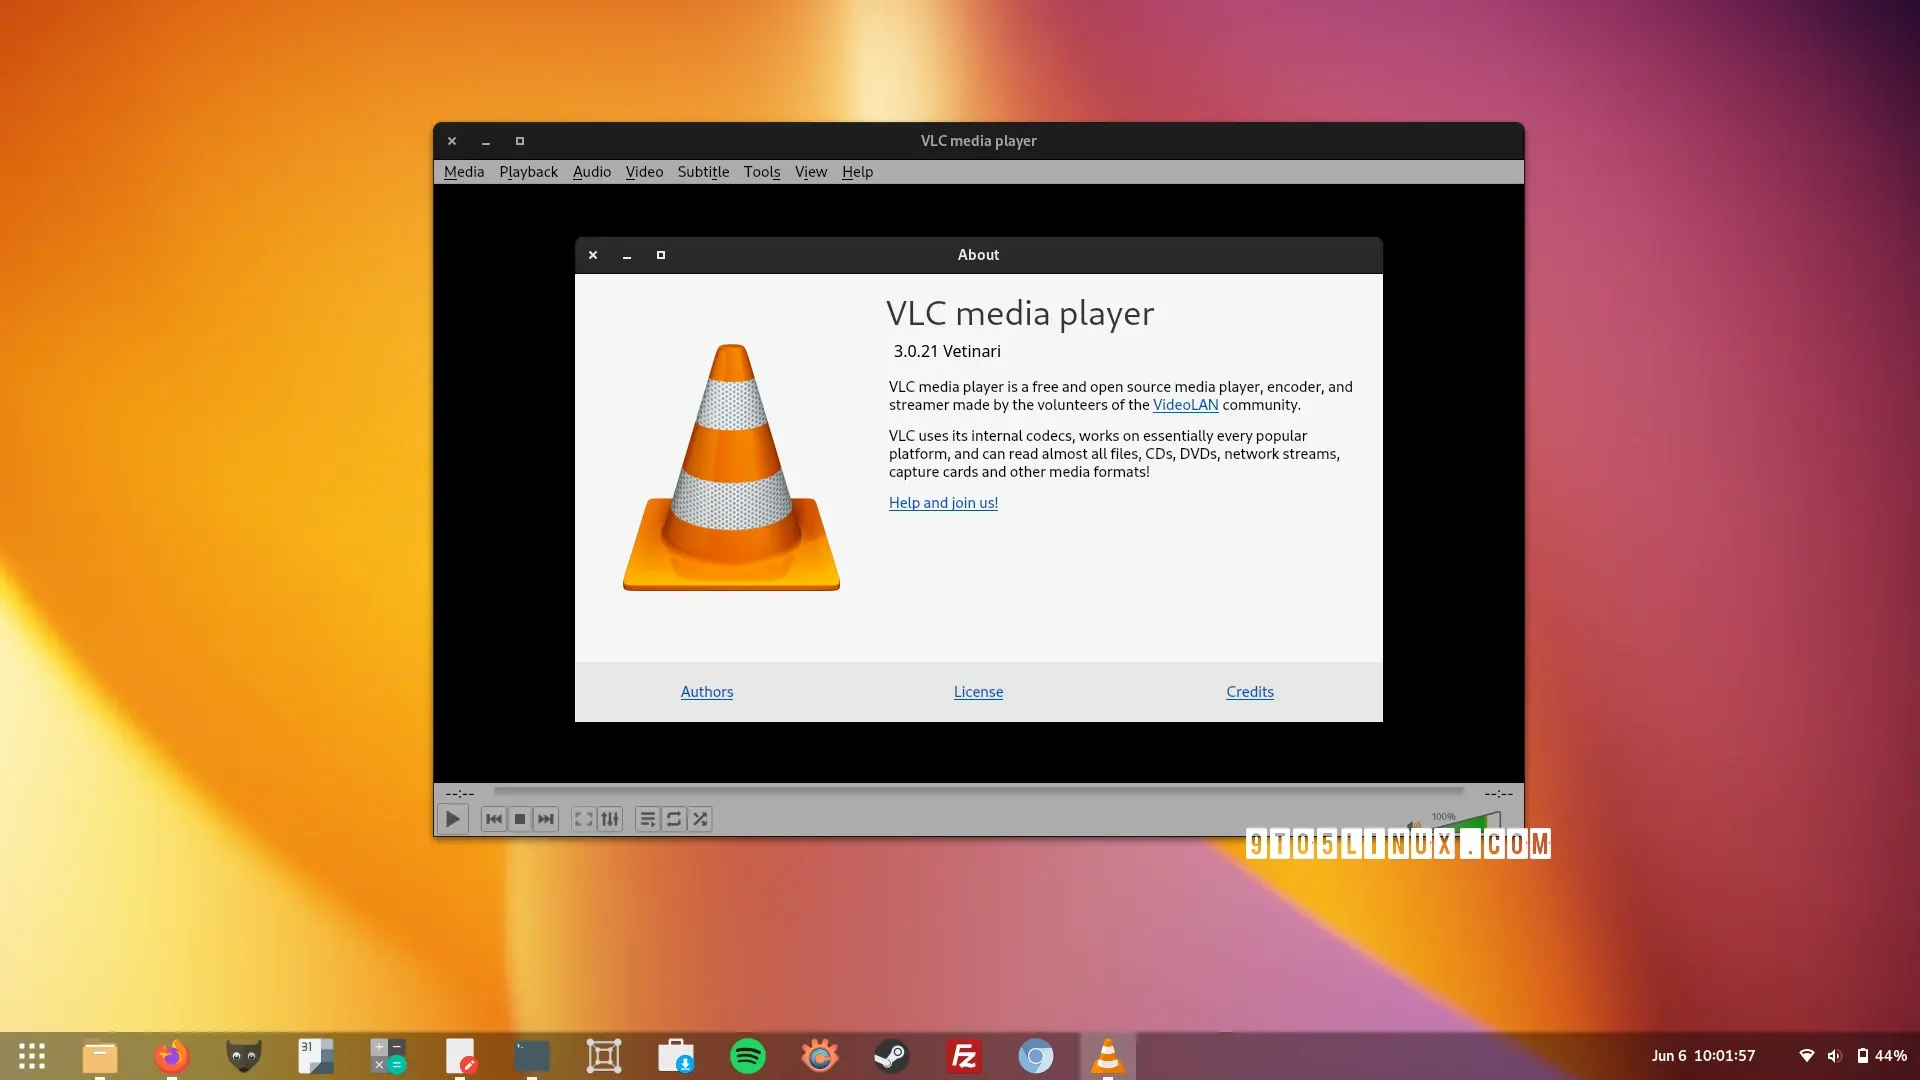Click the elapsed time label in VLC
Screen dimensions: 1920x1080
click(x=460, y=793)
